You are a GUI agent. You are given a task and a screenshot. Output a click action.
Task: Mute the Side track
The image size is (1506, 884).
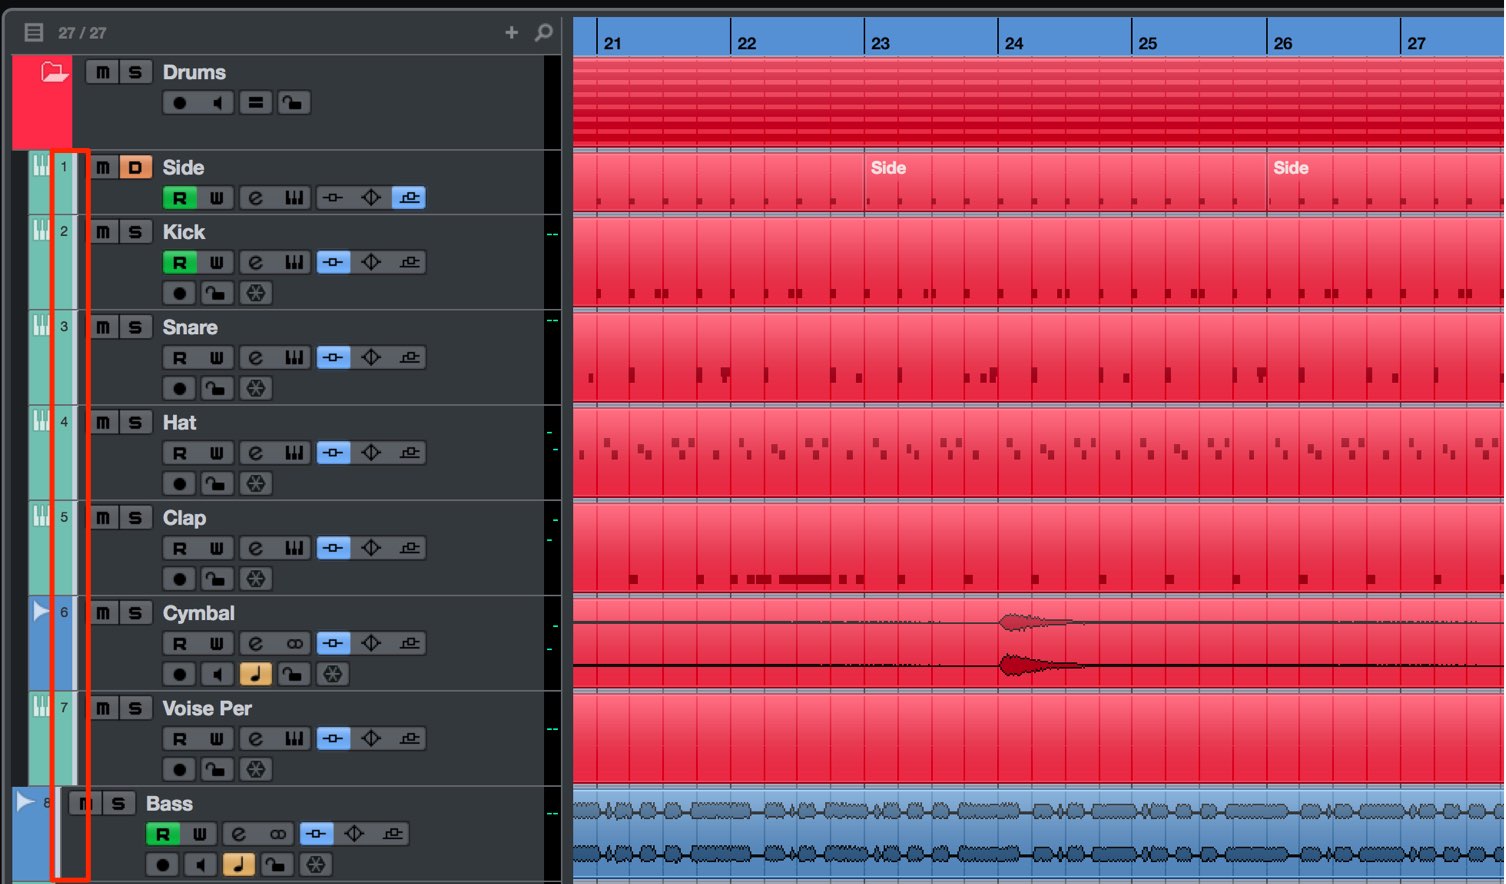(102, 167)
